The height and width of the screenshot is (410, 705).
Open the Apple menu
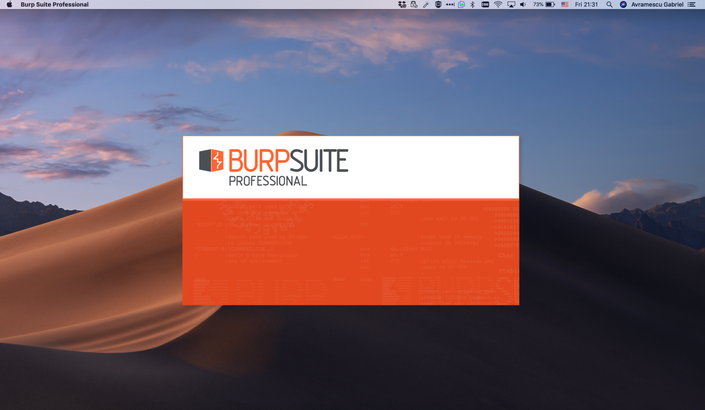pos(9,4)
